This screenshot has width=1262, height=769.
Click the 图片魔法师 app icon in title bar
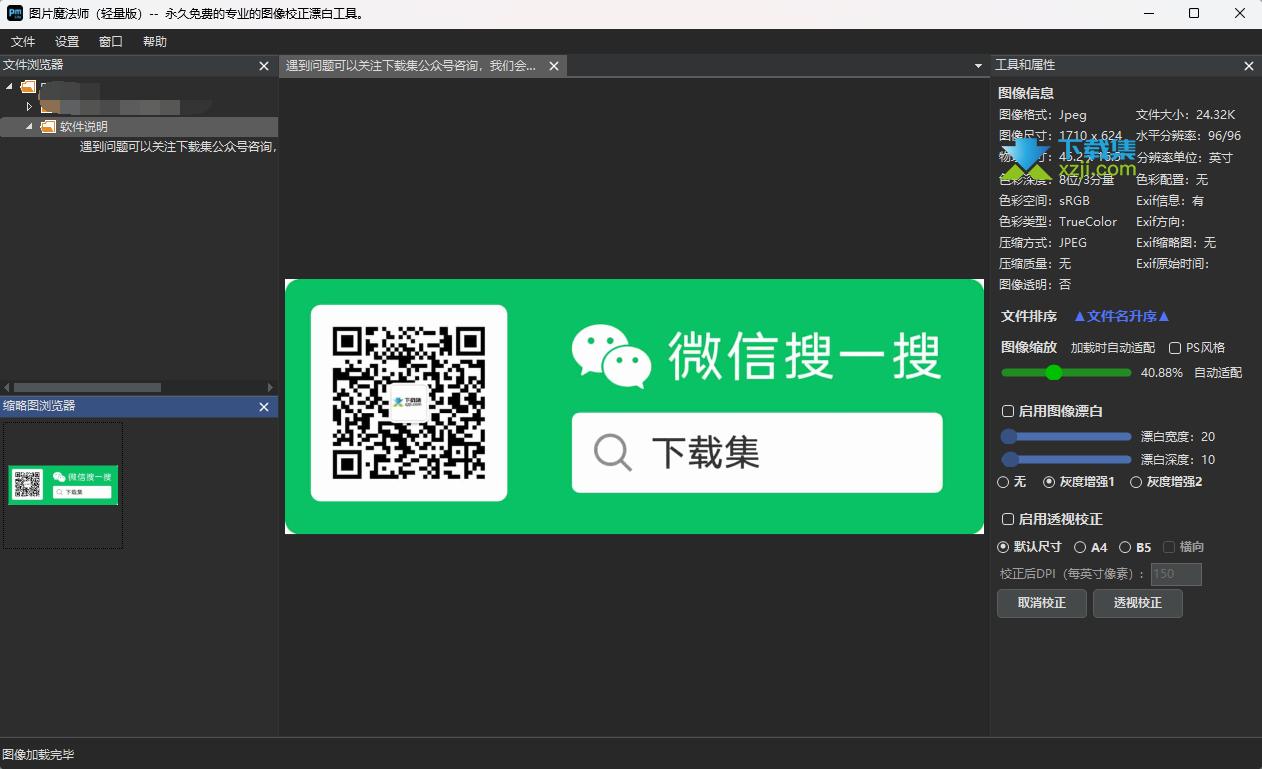tap(15, 13)
